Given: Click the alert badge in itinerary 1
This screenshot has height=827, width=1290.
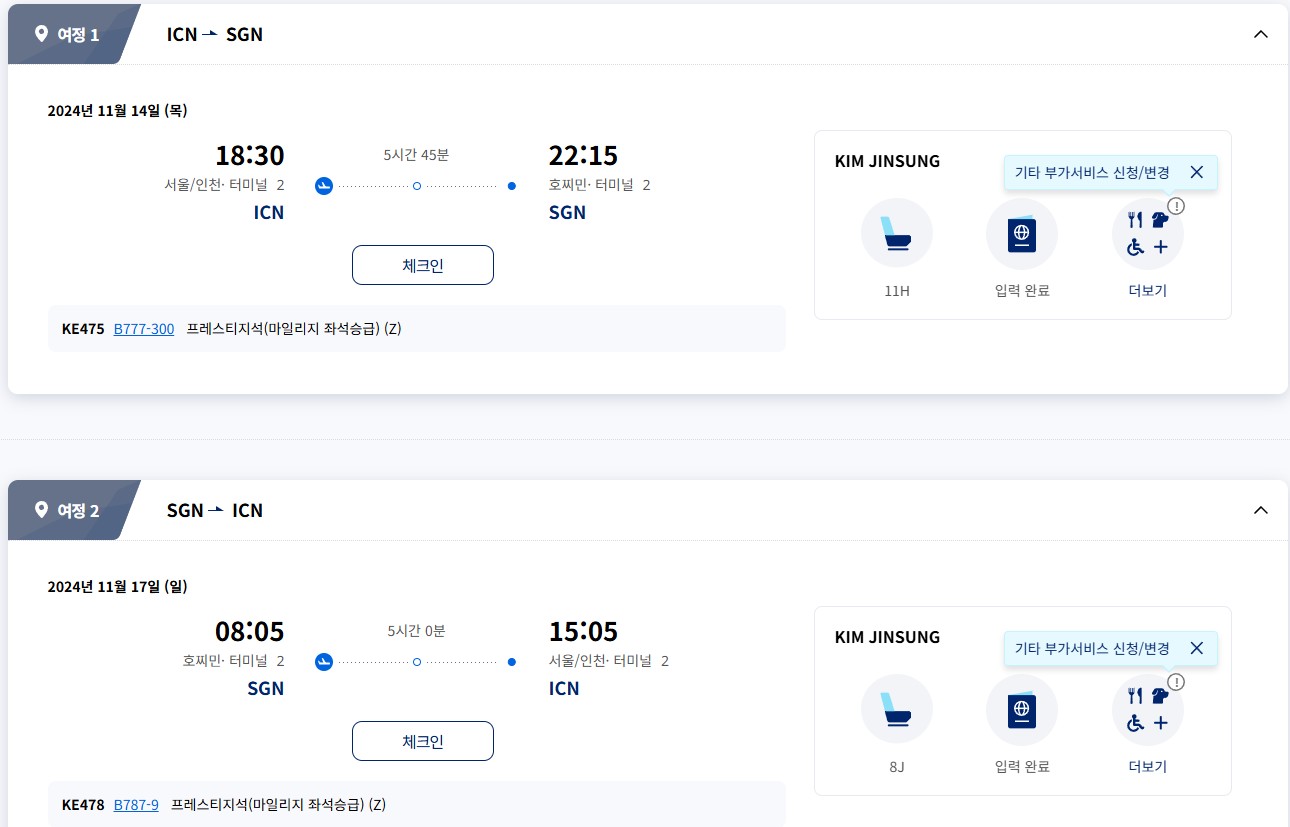Looking at the screenshot, I should coord(1176,206).
